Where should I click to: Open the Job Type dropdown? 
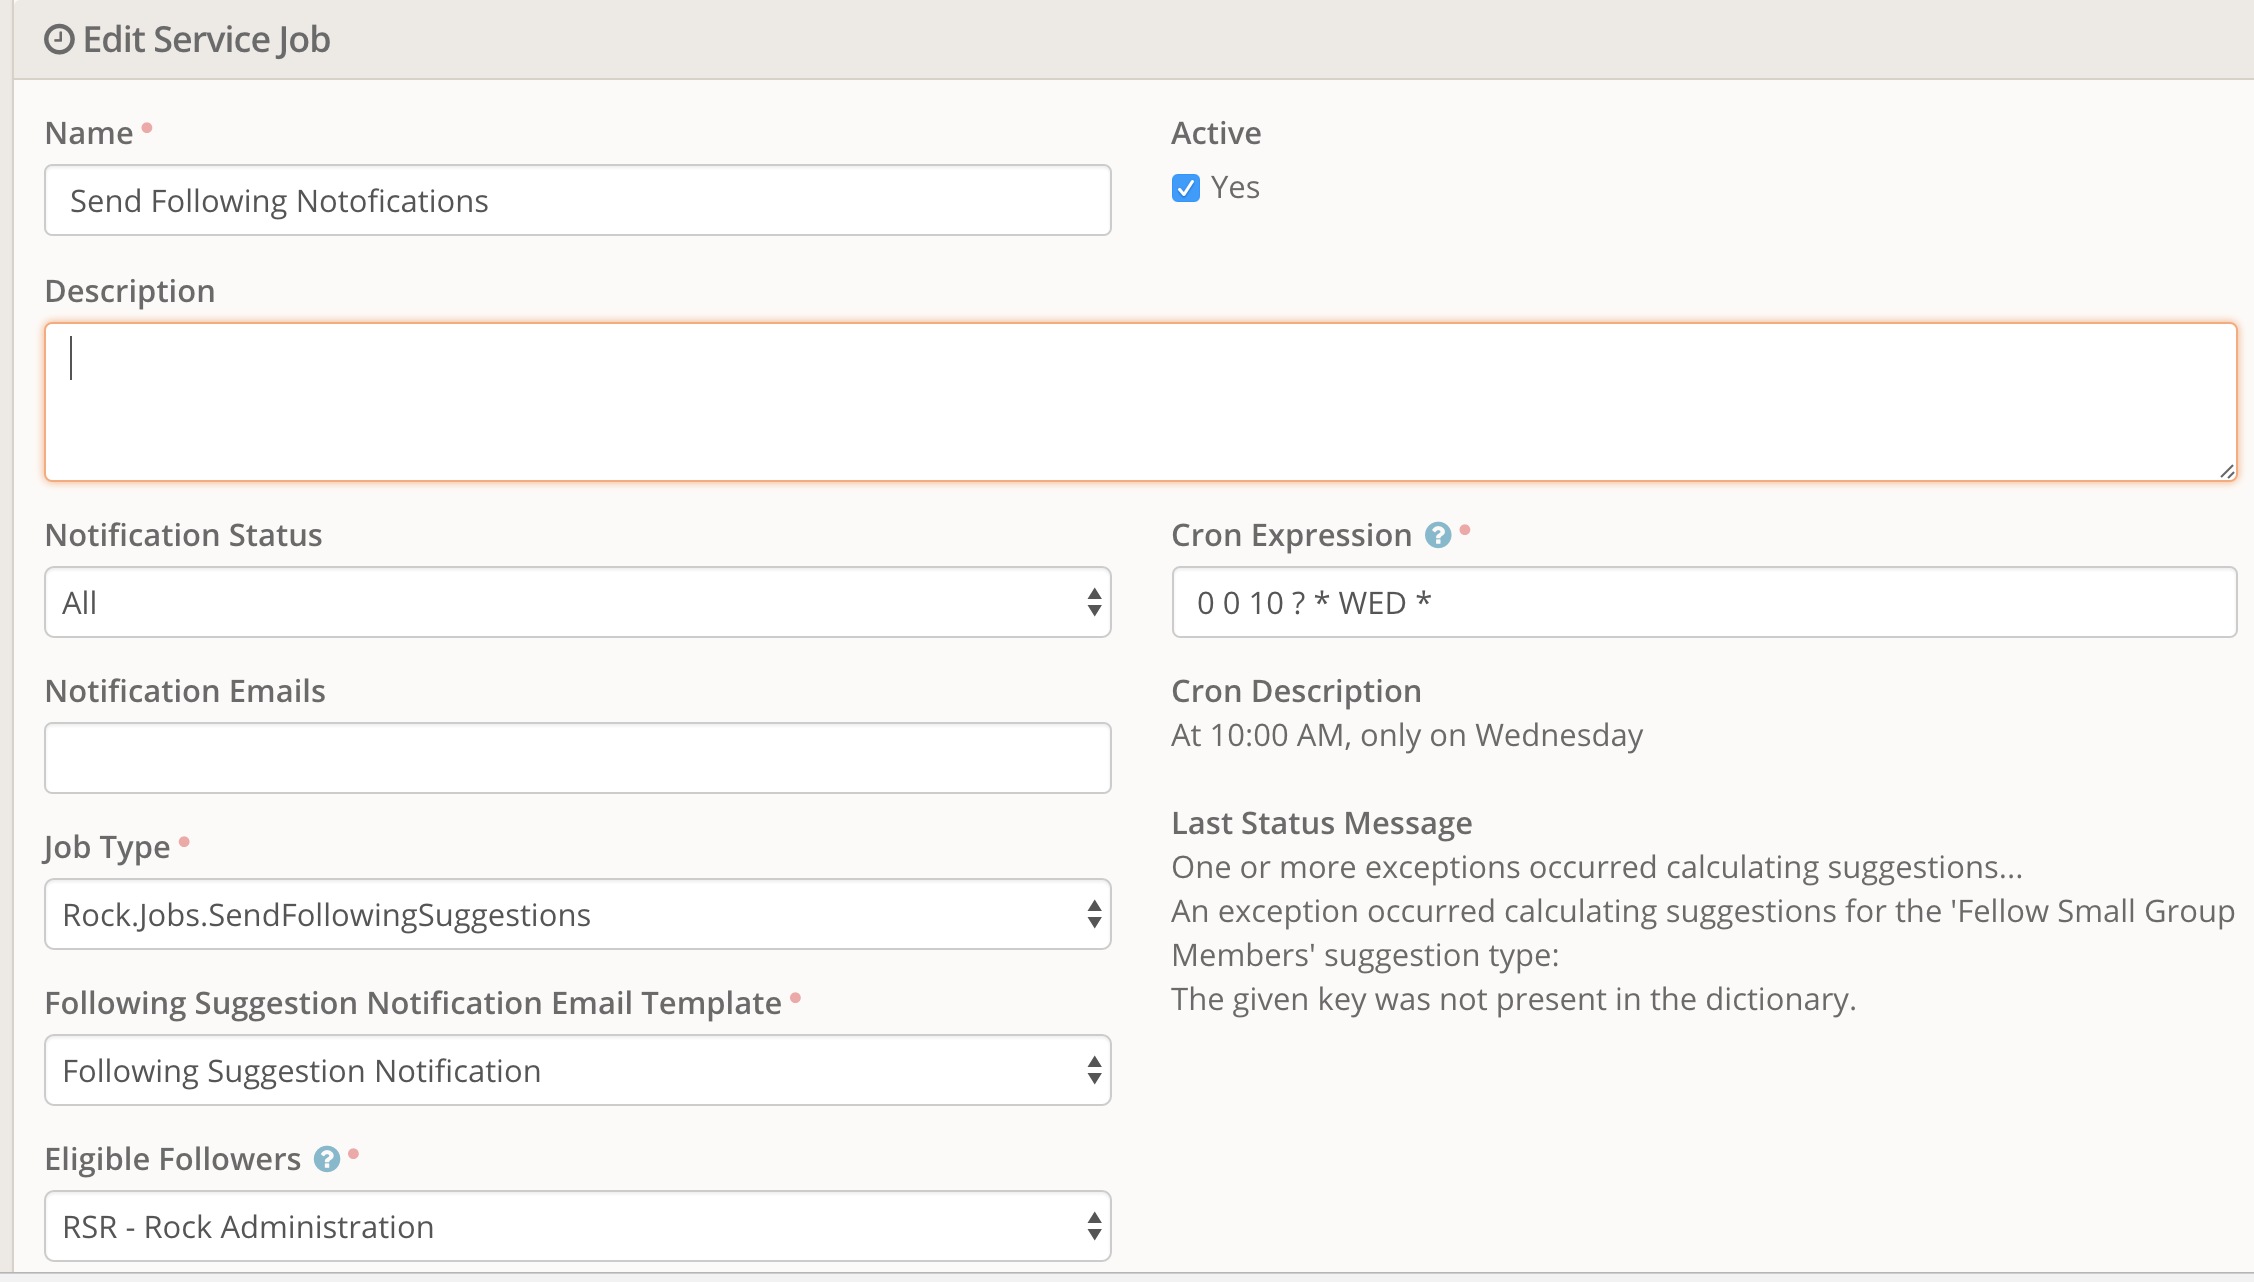click(577, 915)
